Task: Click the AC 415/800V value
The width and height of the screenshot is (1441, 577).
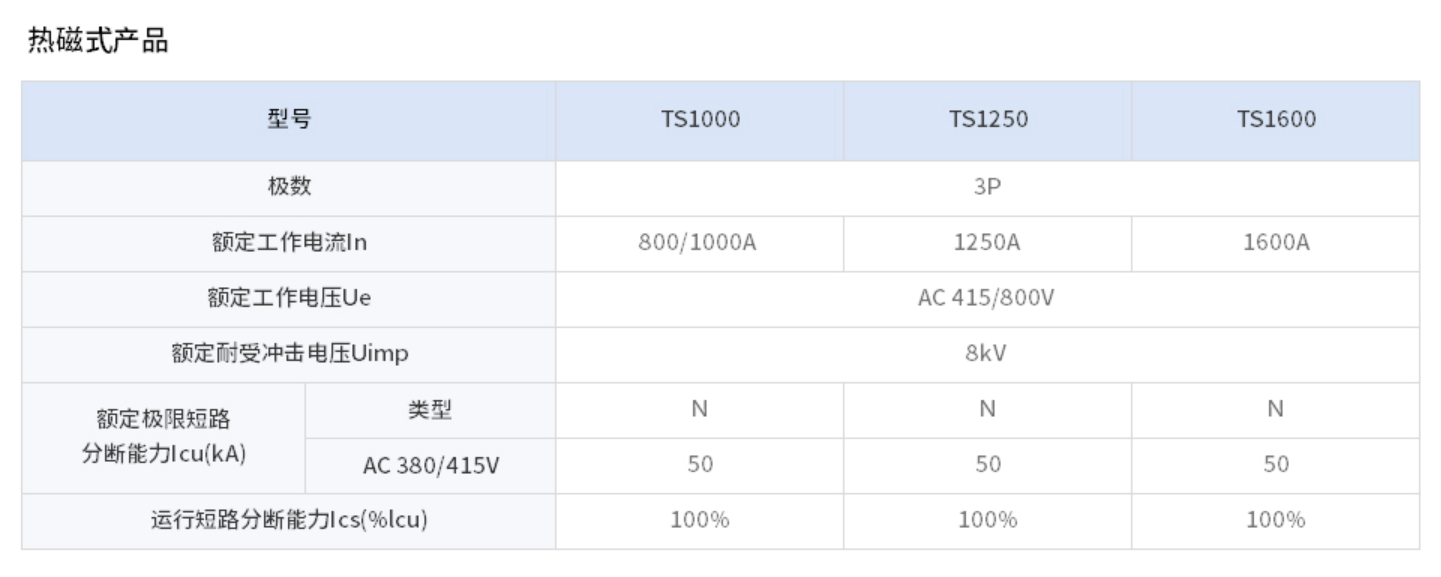Action: [x=987, y=298]
